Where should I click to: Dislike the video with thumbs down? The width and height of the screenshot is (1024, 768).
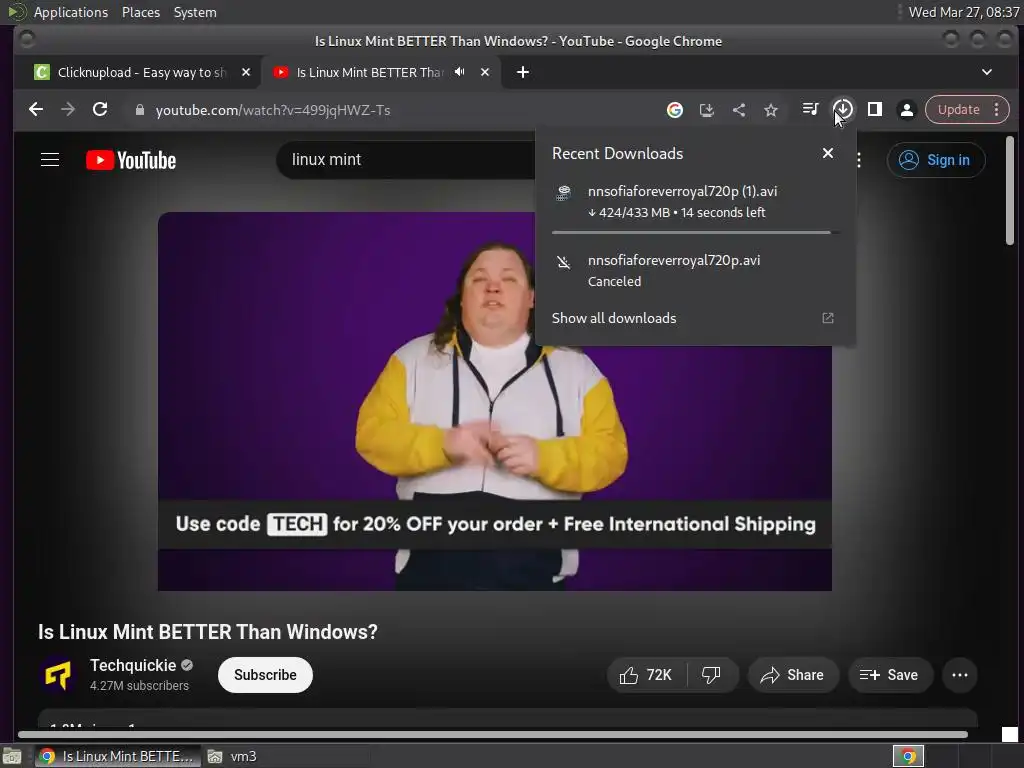711,675
